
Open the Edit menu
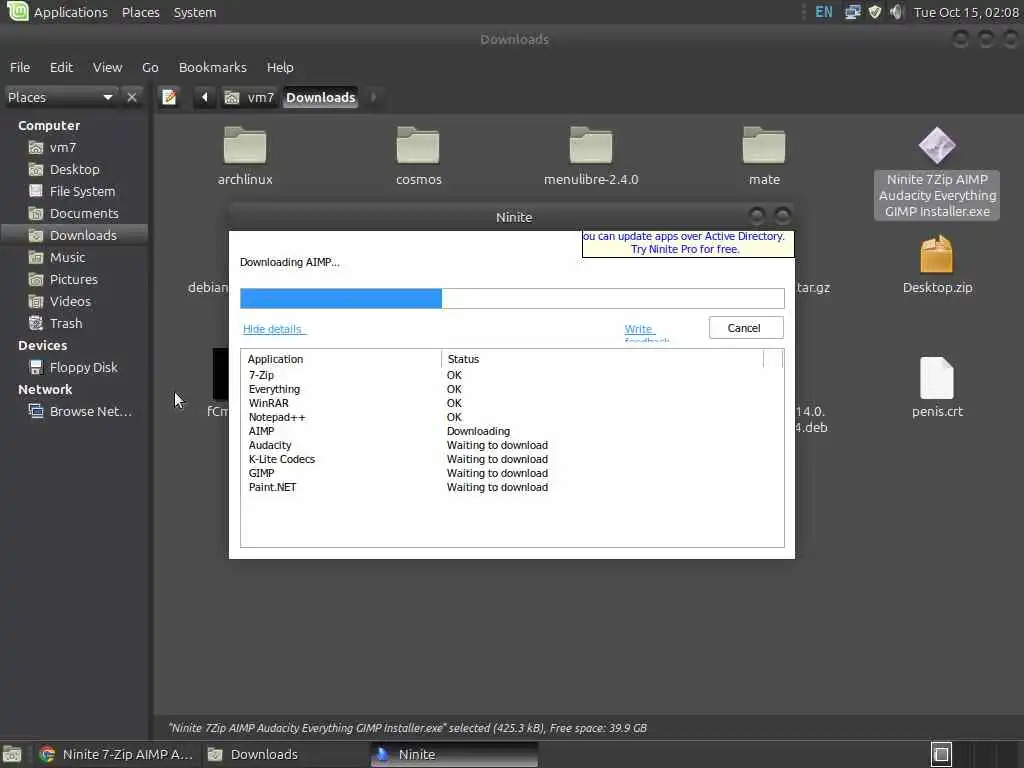[x=61, y=67]
